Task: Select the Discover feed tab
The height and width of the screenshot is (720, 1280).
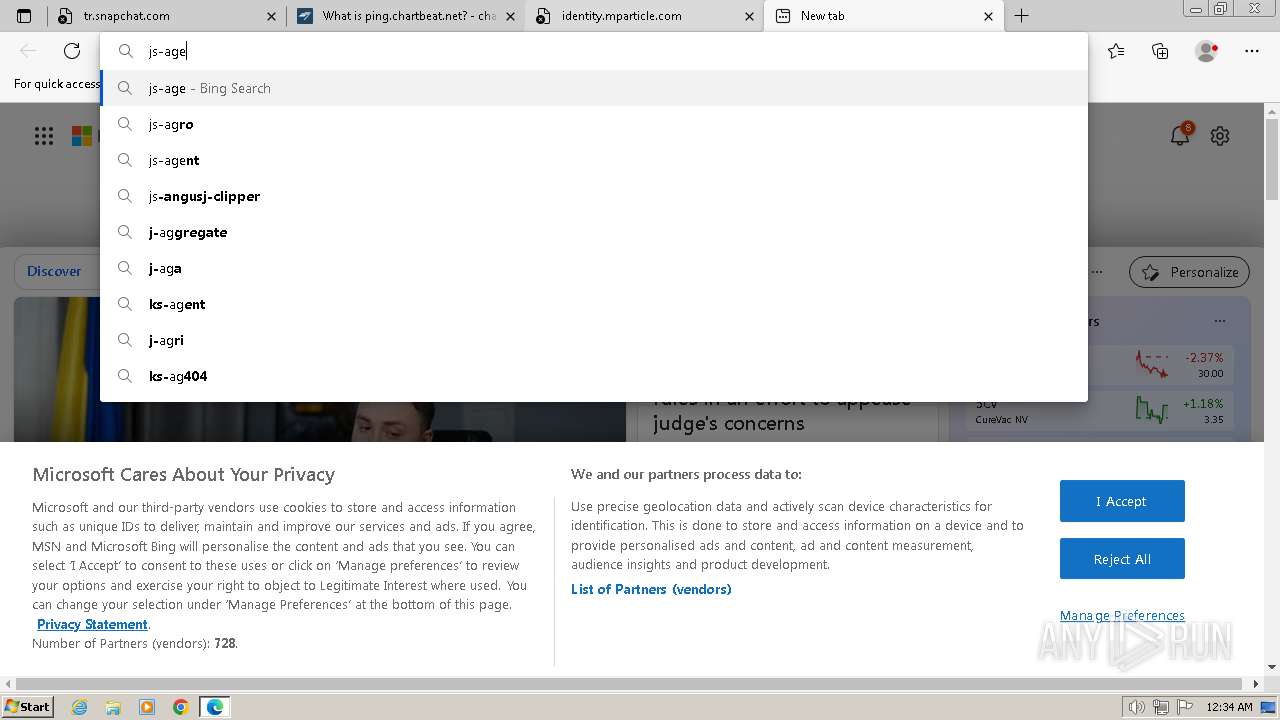Action: tap(54, 271)
